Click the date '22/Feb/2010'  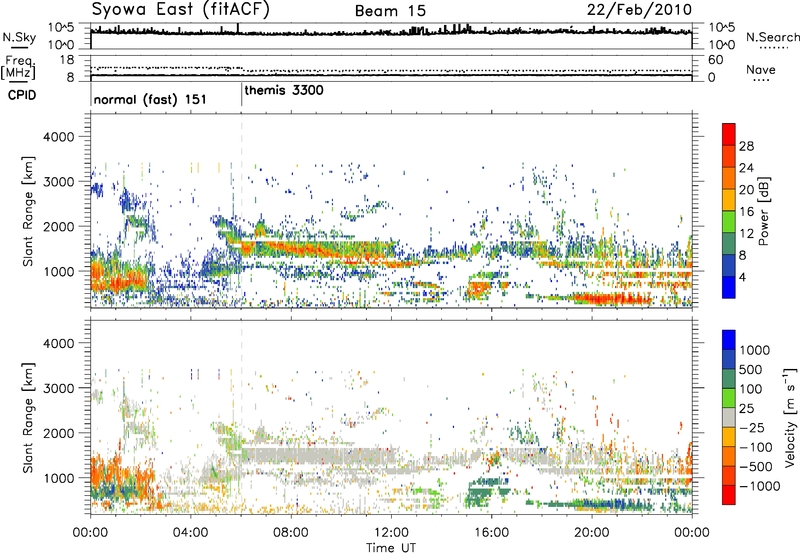(639, 10)
